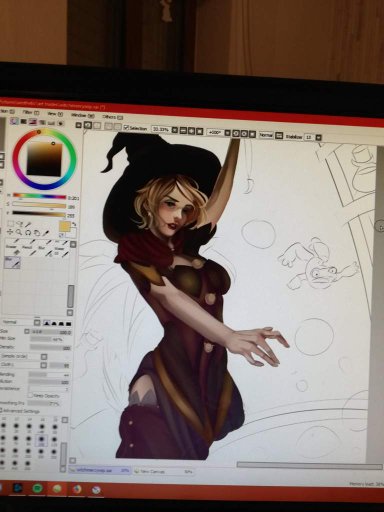Viewport: 384px width, 512px height.
Task: Click the swap foreground/background colors arrow
Action: click(x=74, y=224)
